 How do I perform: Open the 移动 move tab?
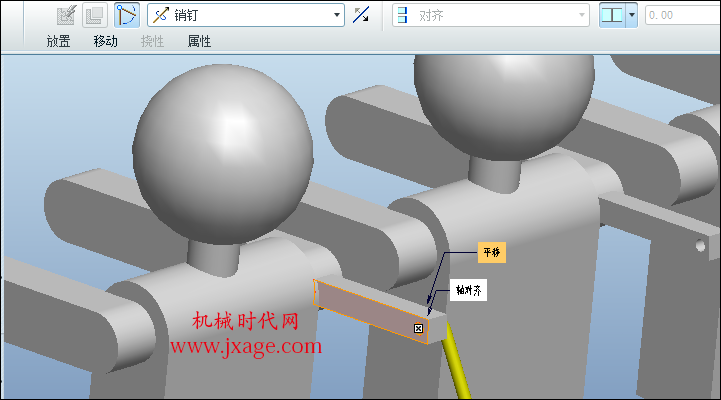click(x=106, y=41)
